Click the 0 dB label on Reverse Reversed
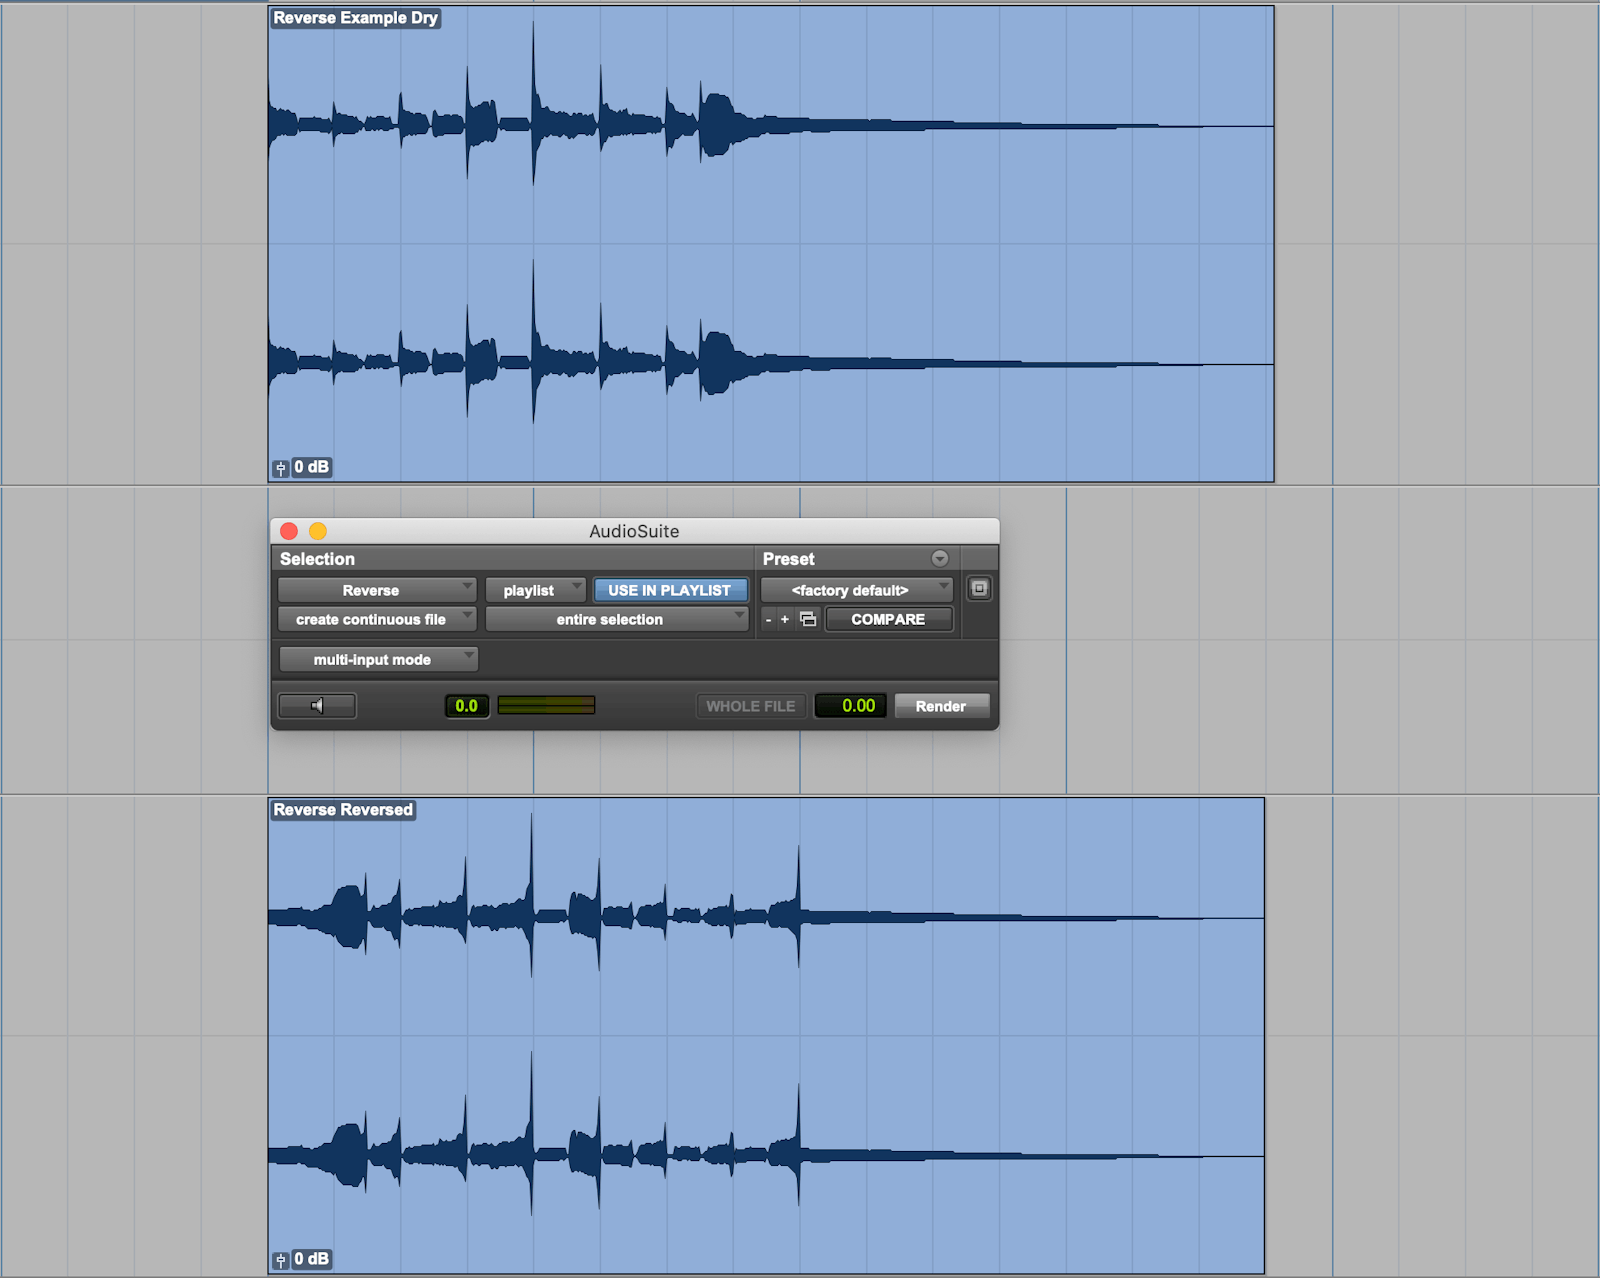Image resolution: width=1600 pixels, height=1278 pixels. pyautogui.click(x=311, y=1259)
